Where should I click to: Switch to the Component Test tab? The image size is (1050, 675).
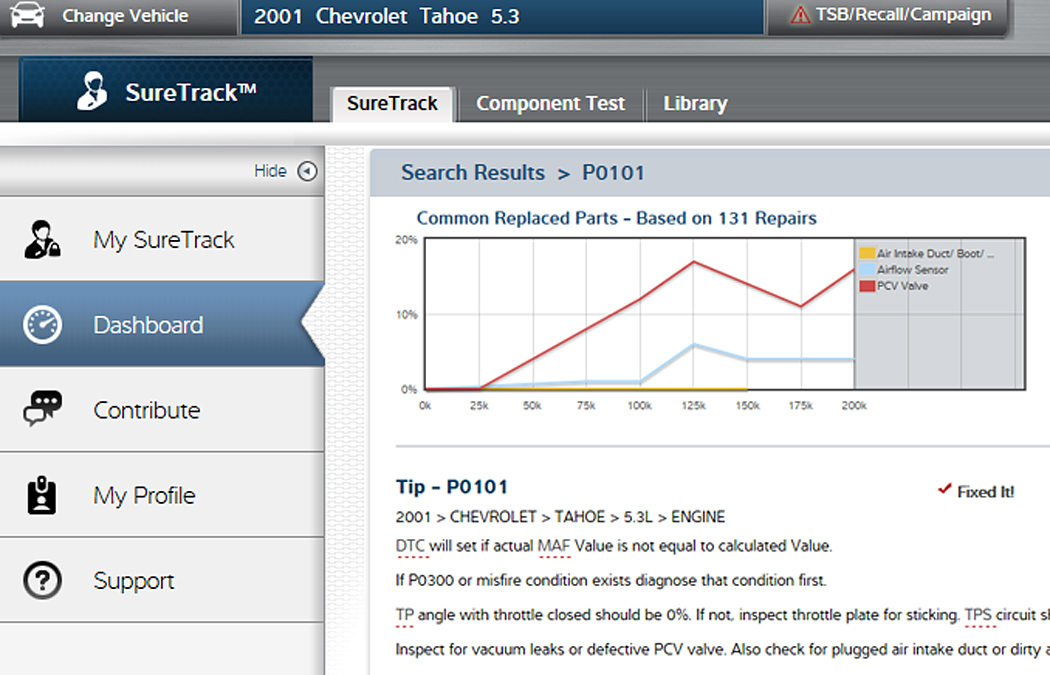point(550,104)
